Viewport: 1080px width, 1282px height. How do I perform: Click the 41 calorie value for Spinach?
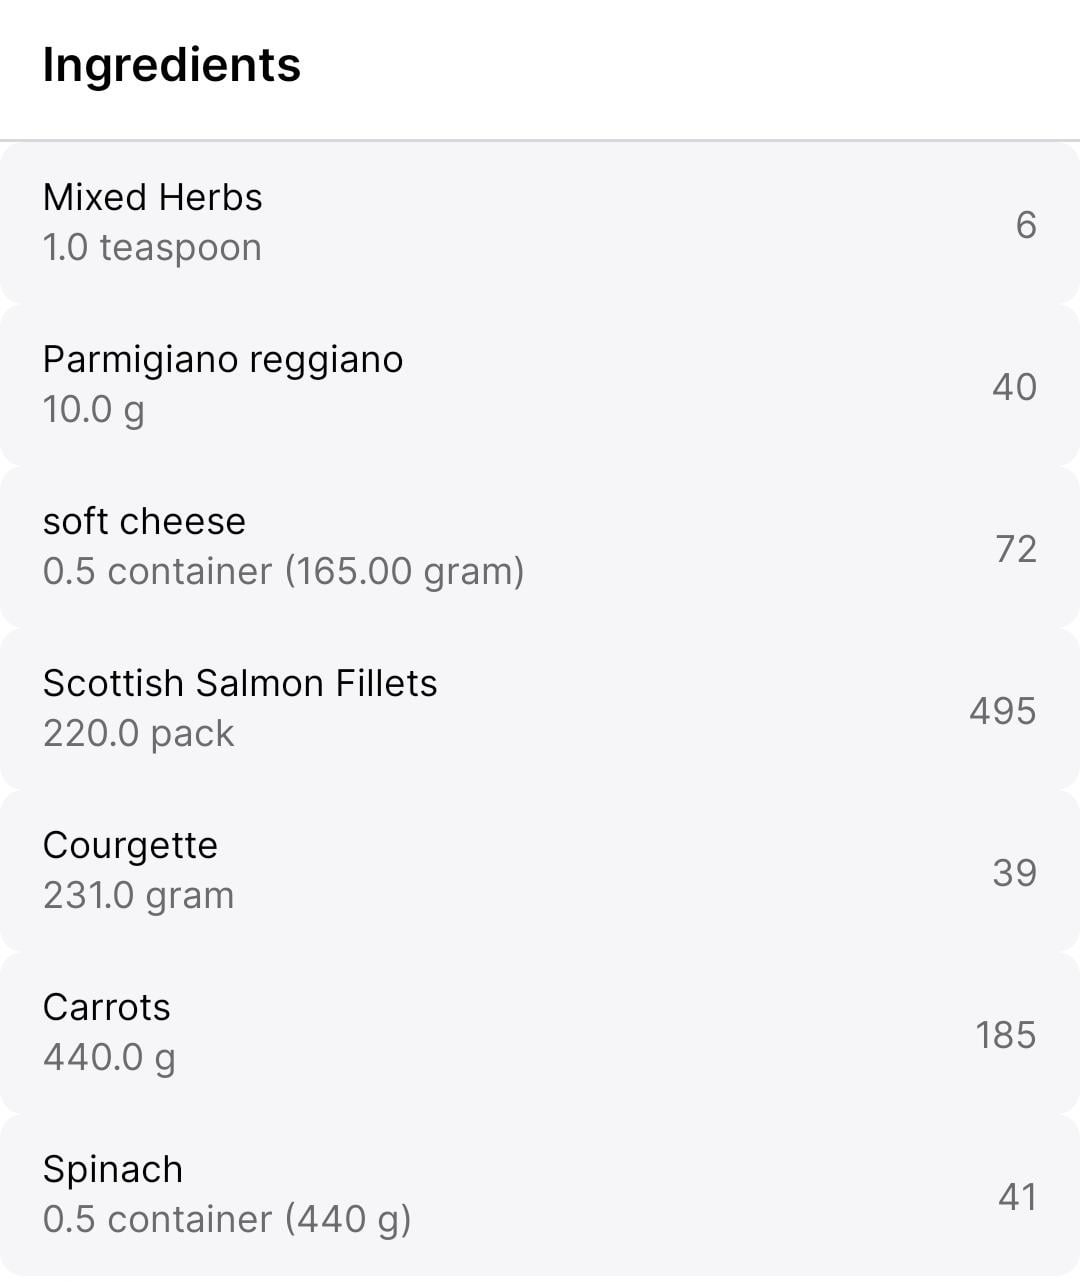click(x=1017, y=1197)
